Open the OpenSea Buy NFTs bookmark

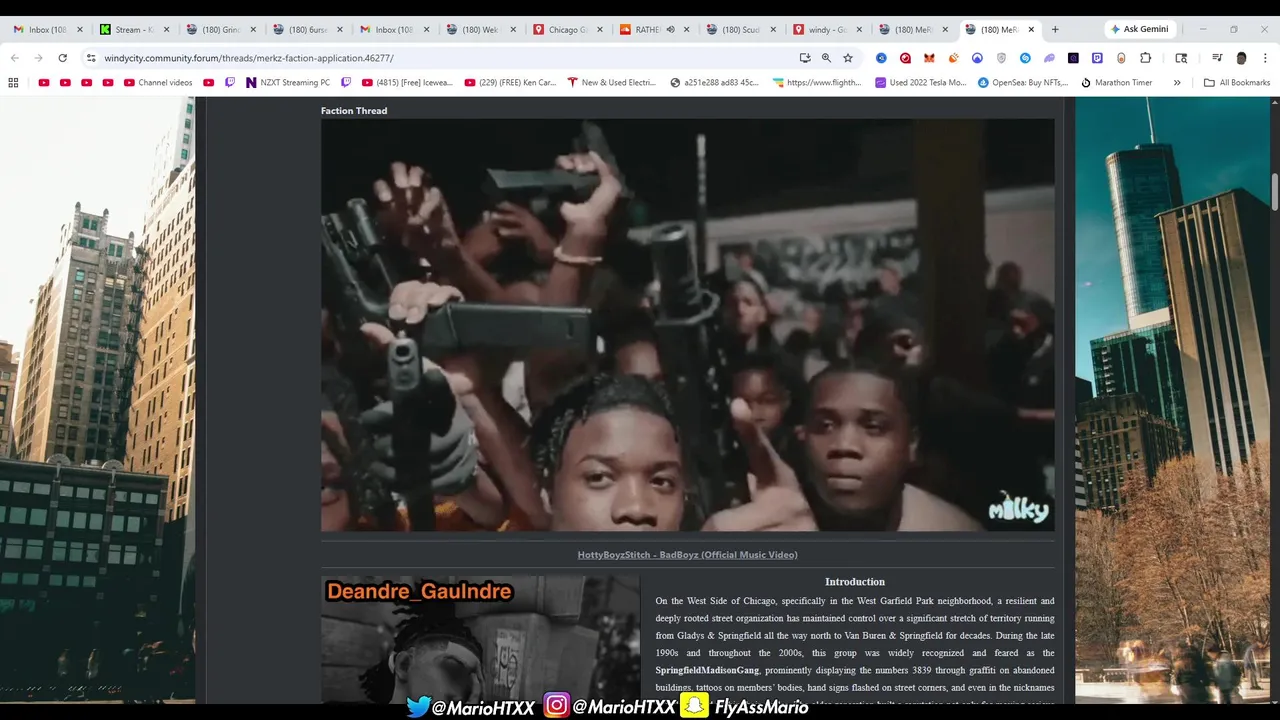coord(1025,83)
